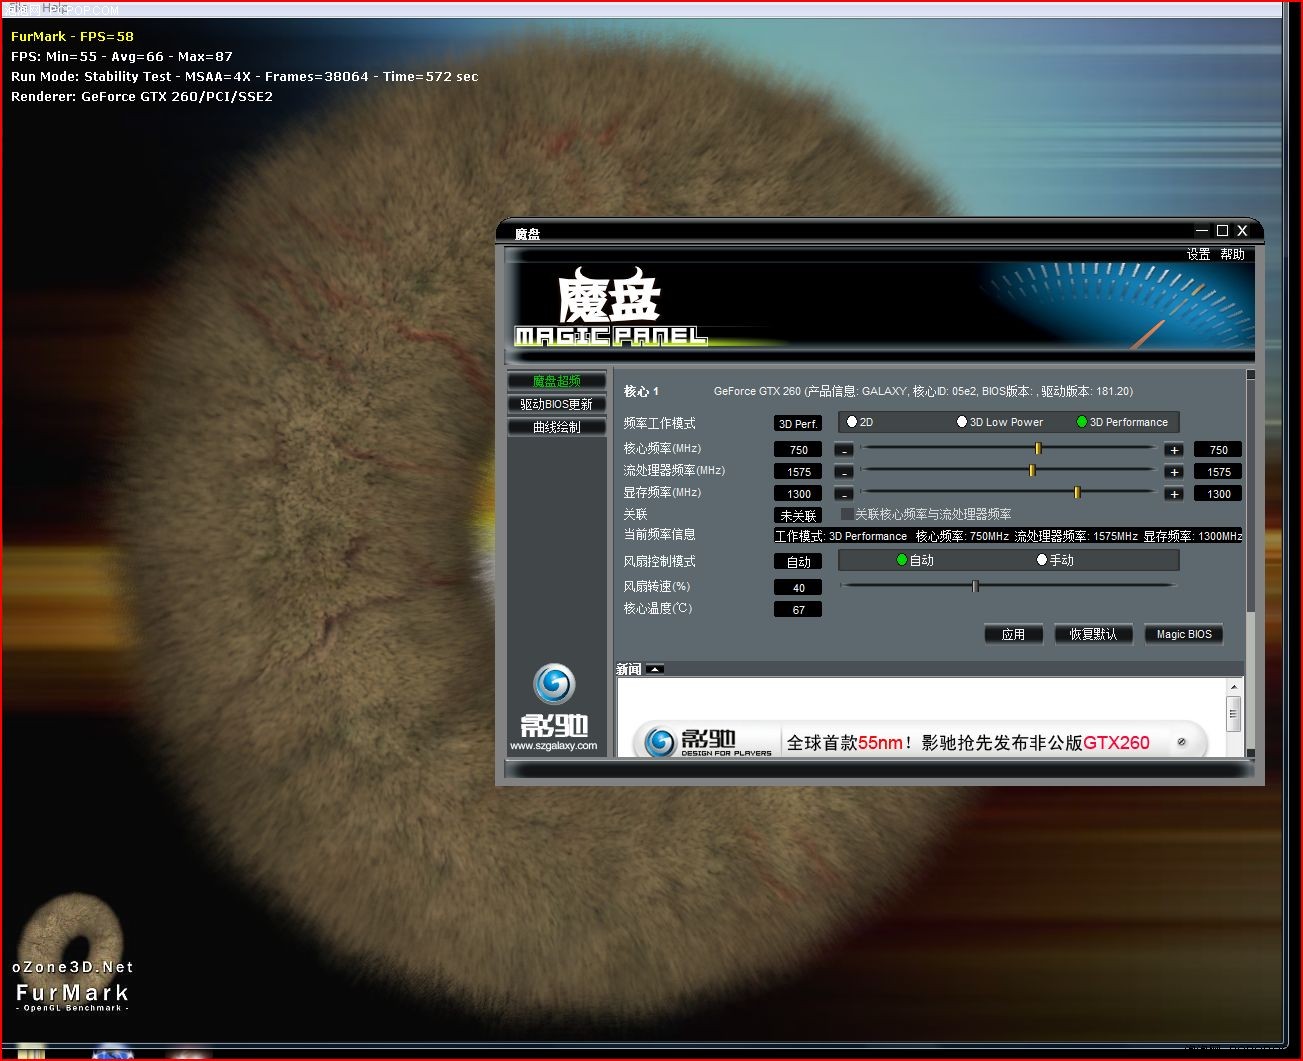Screen dimensions: 1303x1061
Task: Click the Magic Panel logo header image
Action: click(x=610, y=308)
